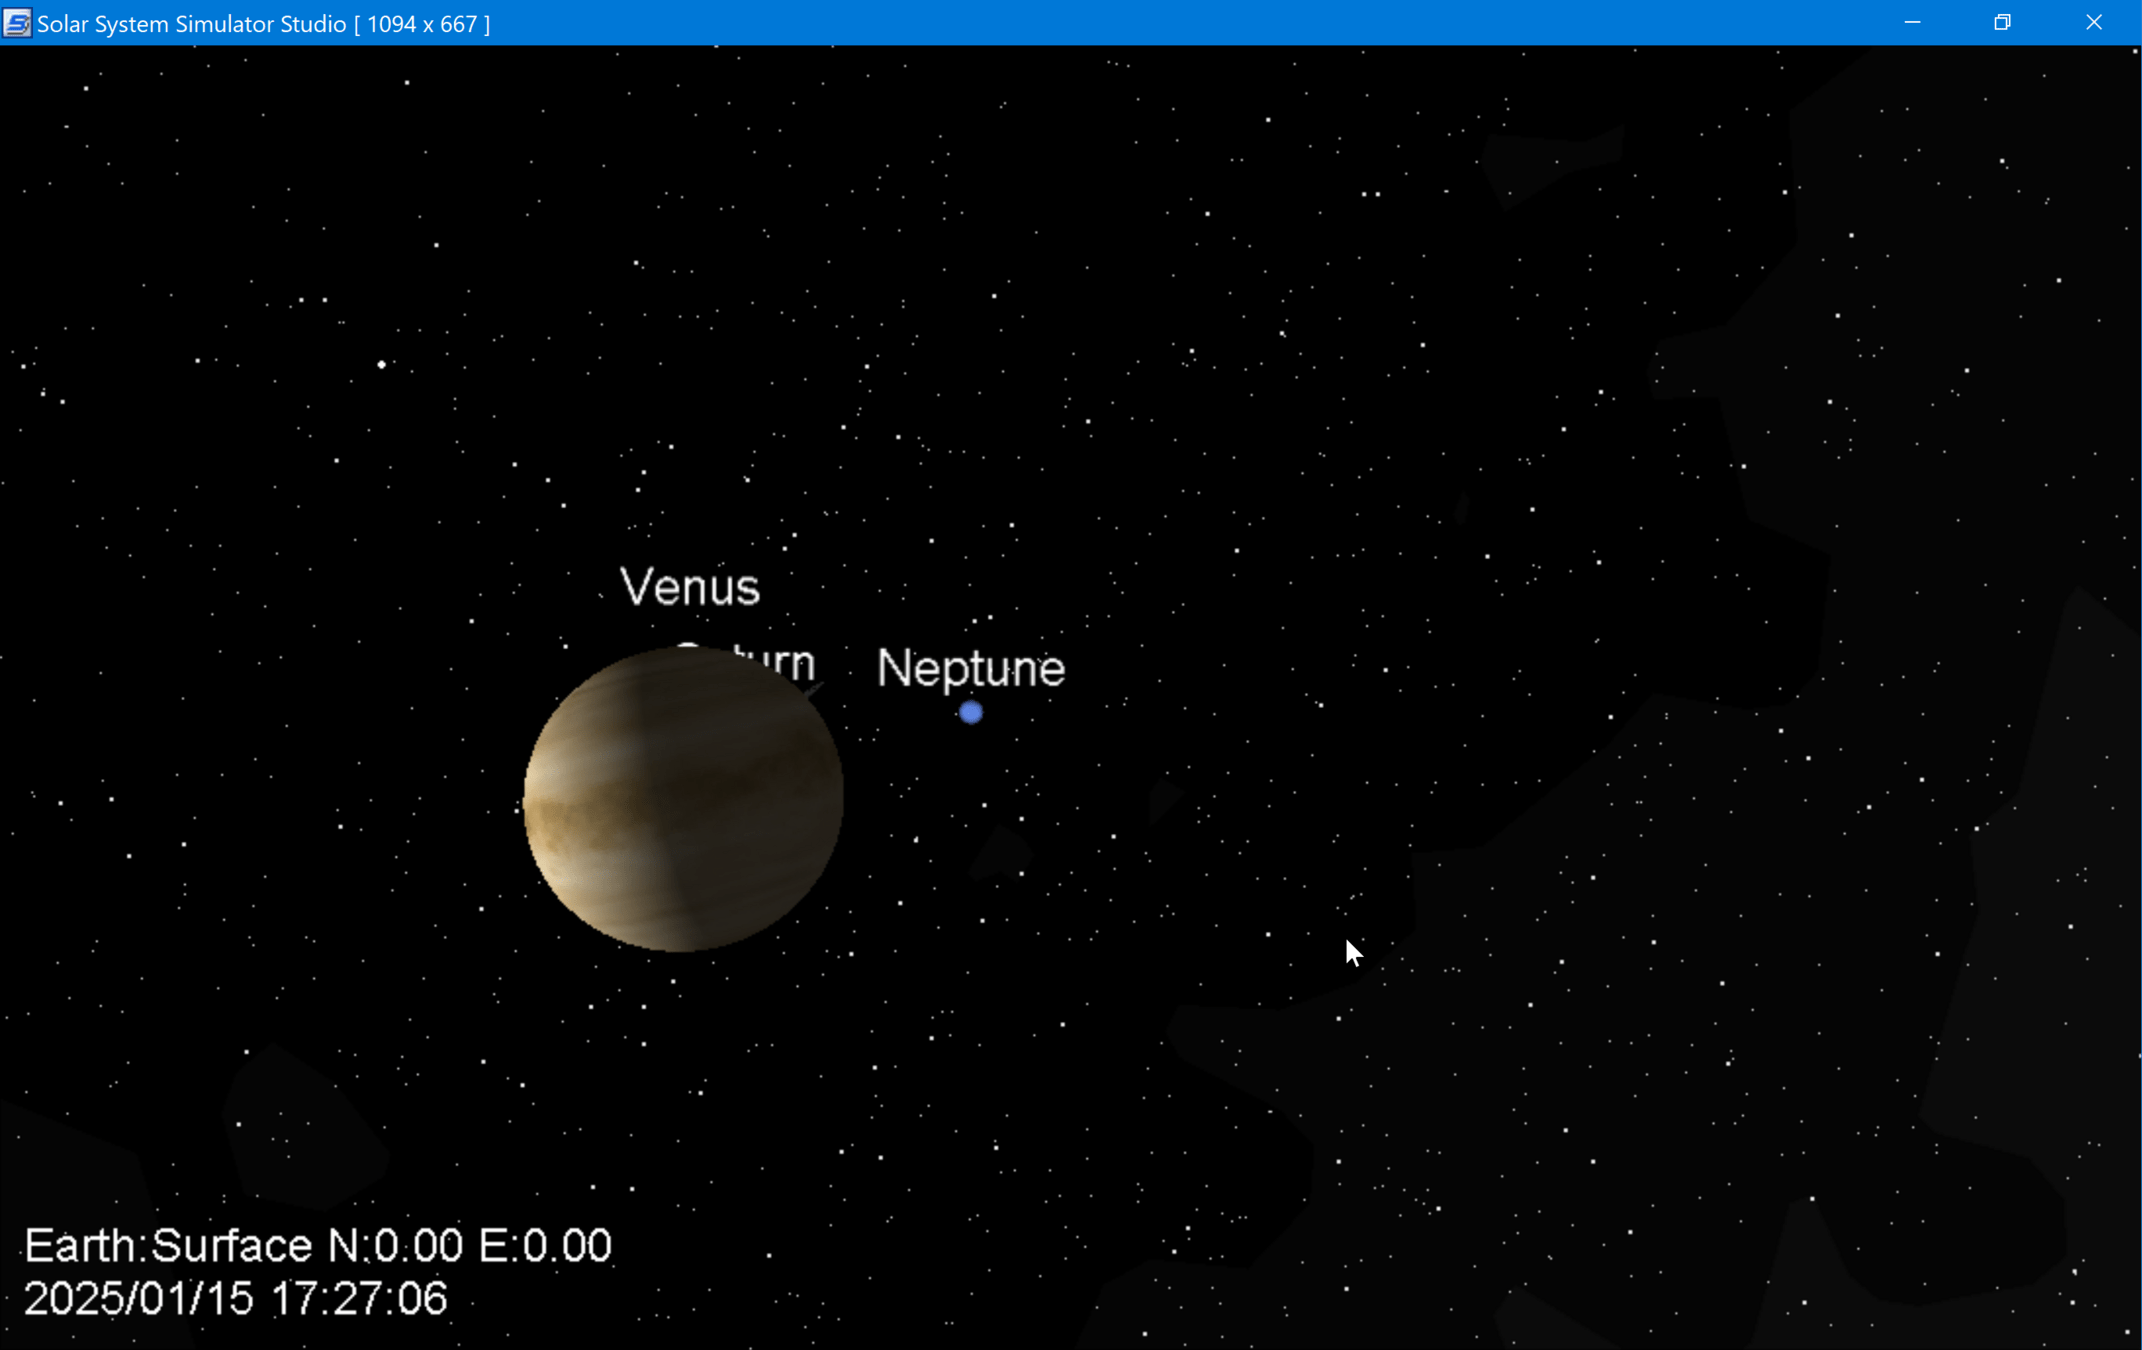Click the Solar System Simulator app icon
Image resolution: width=2142 pixels, height=1350 pixels.
click(x=17, y=23)
